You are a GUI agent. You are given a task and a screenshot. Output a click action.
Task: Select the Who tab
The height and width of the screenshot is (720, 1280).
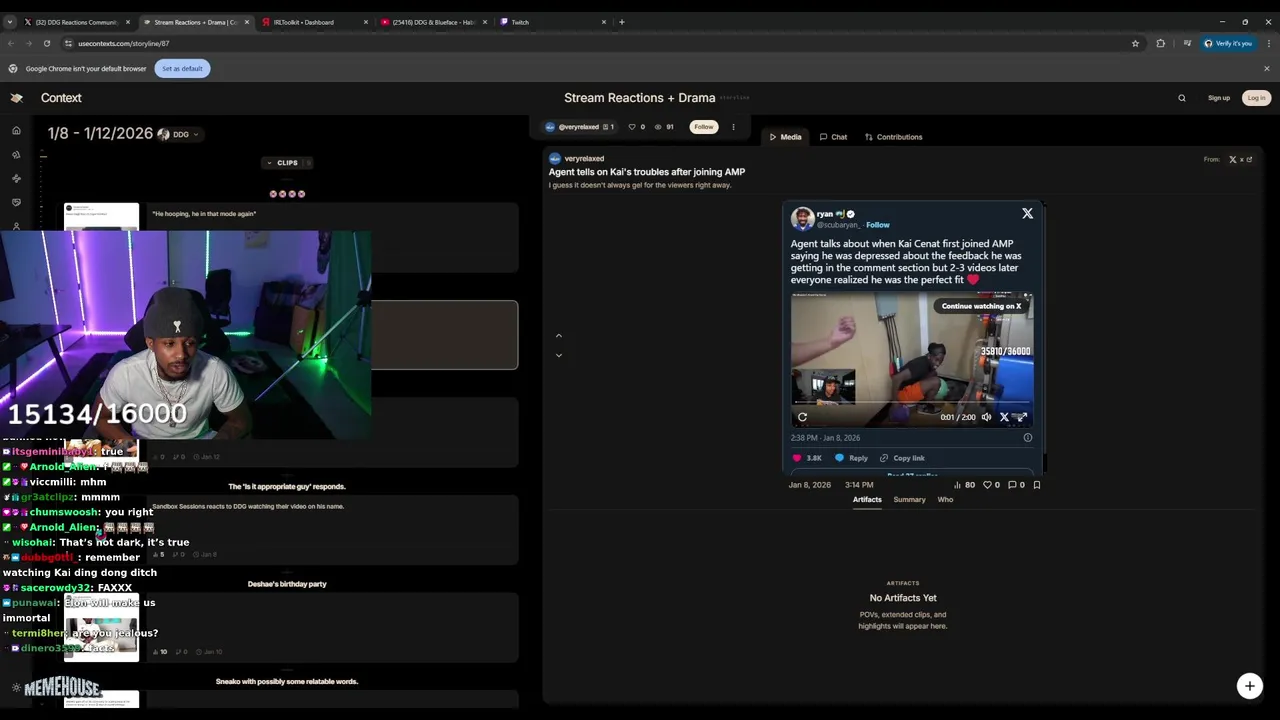[x=945, y=500]
